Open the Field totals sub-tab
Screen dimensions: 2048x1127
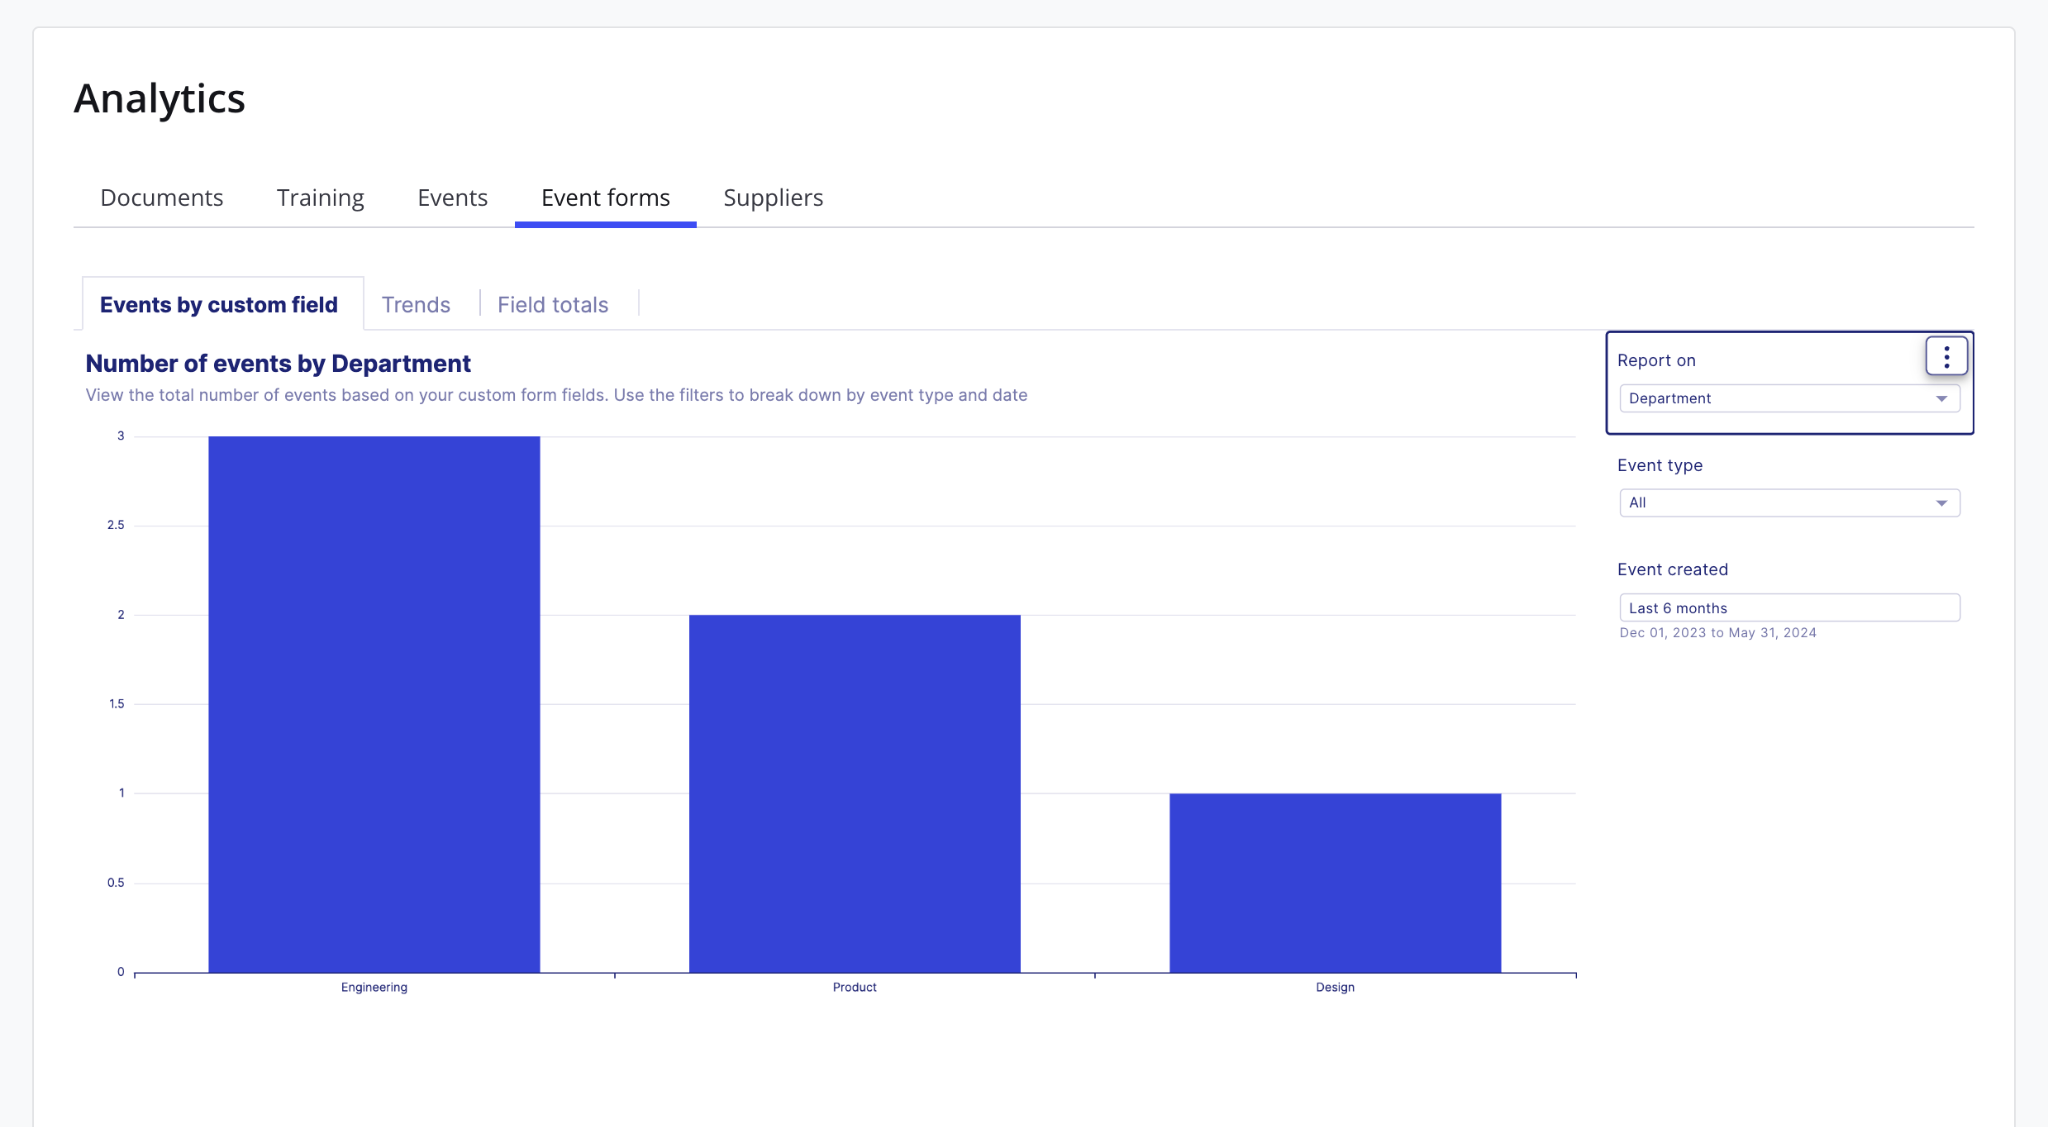click(x=553, y=305)
